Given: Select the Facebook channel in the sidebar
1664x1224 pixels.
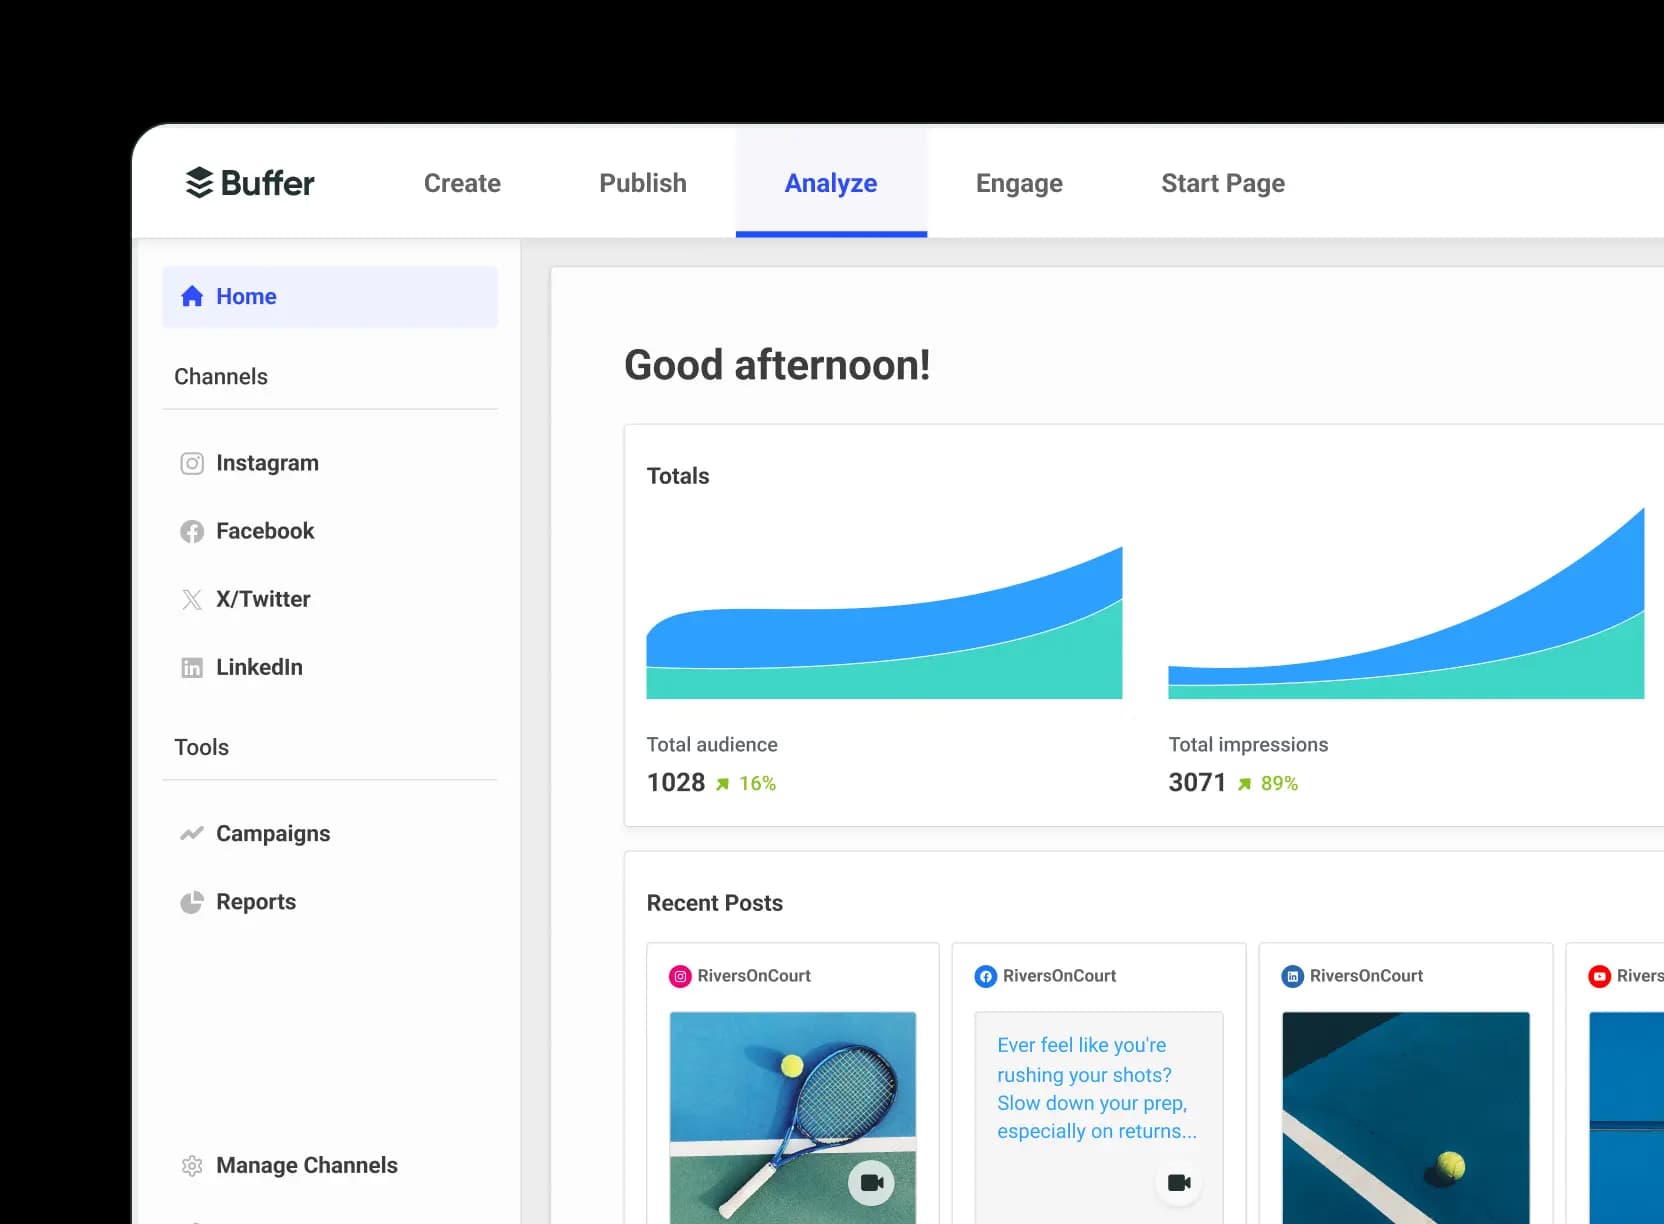Looking at the screenshot, I should click(264, 531).
